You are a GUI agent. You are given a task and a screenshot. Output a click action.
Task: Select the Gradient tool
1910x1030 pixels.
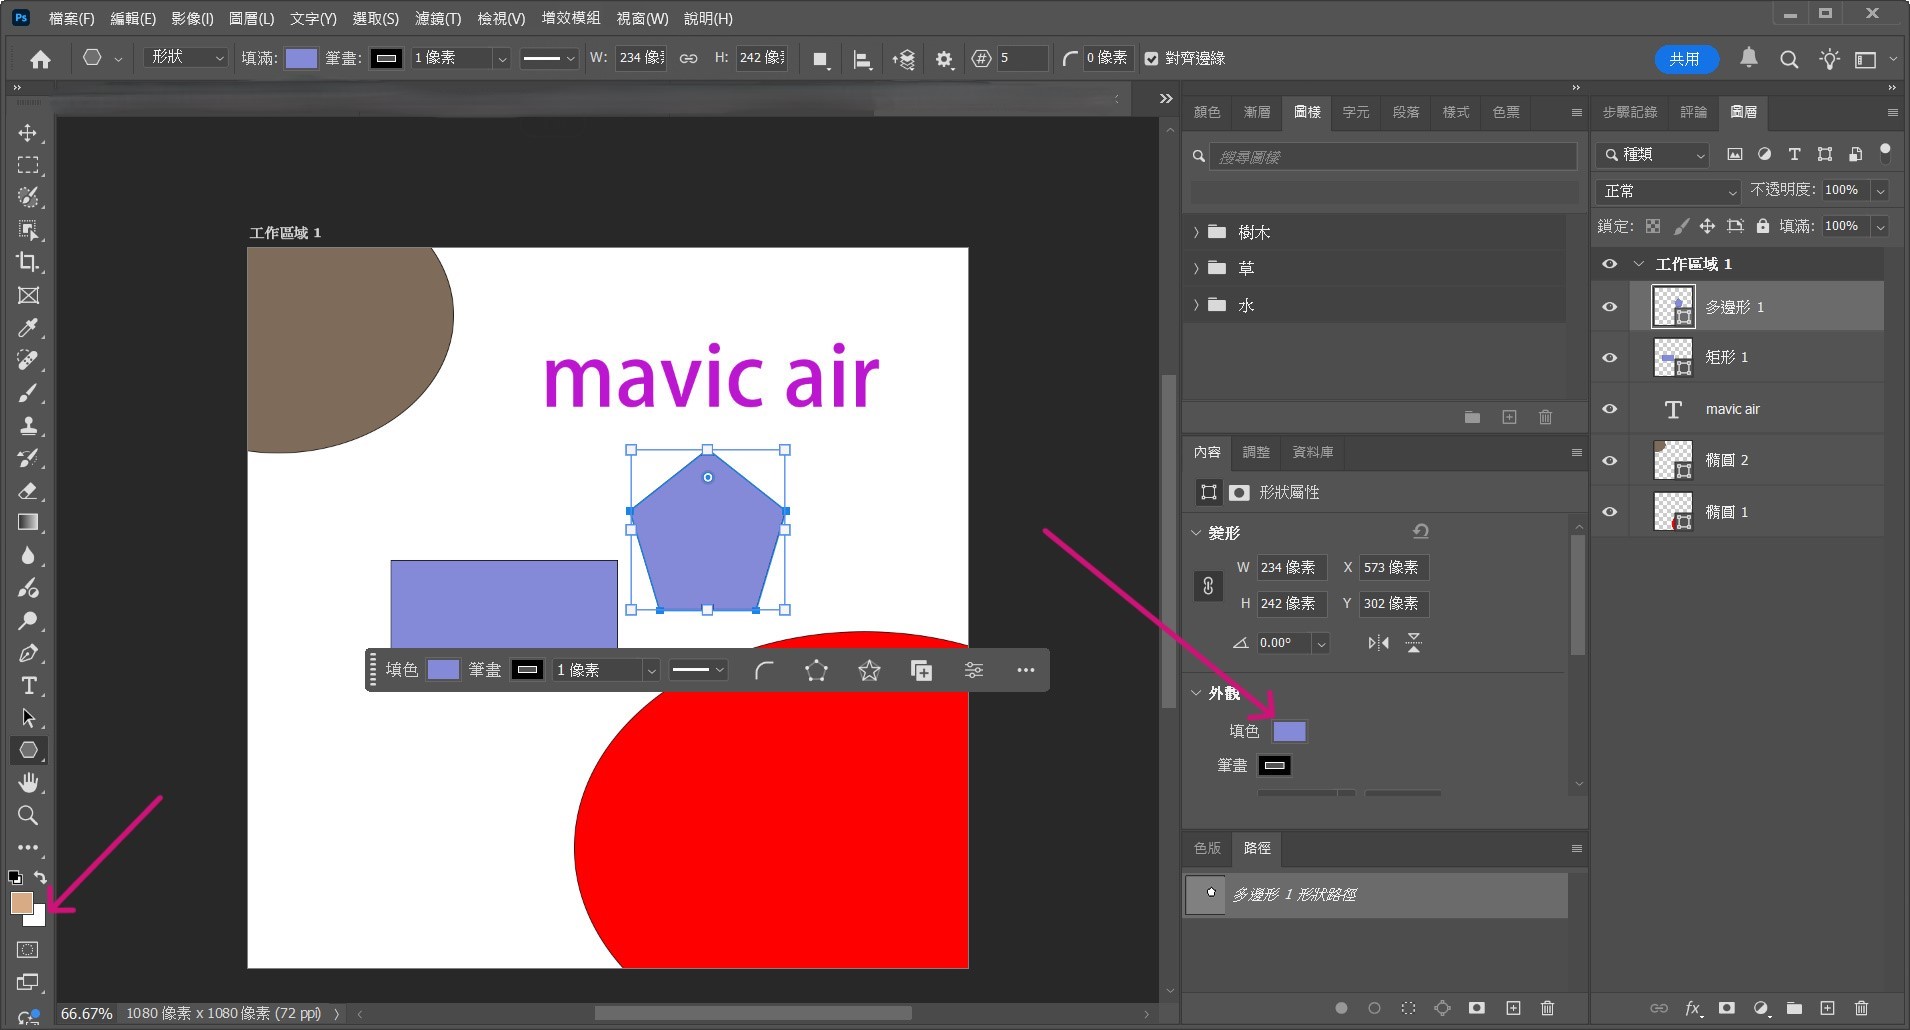click(x=28, y=522)
